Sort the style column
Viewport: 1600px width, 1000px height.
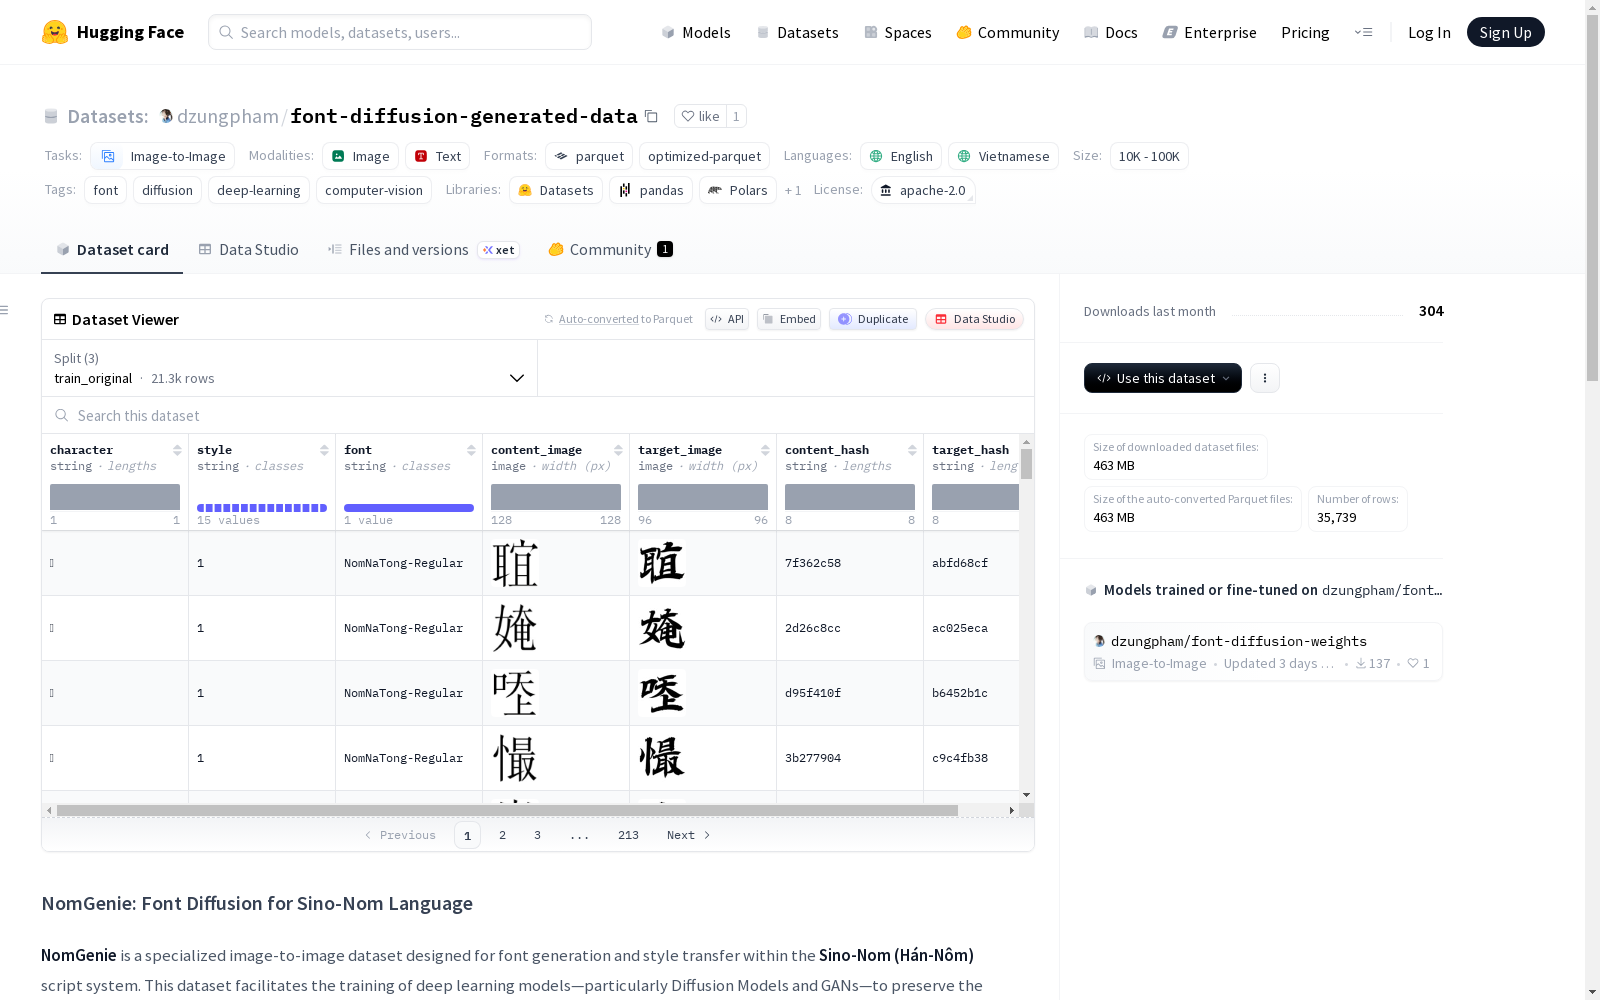[324, 450]
